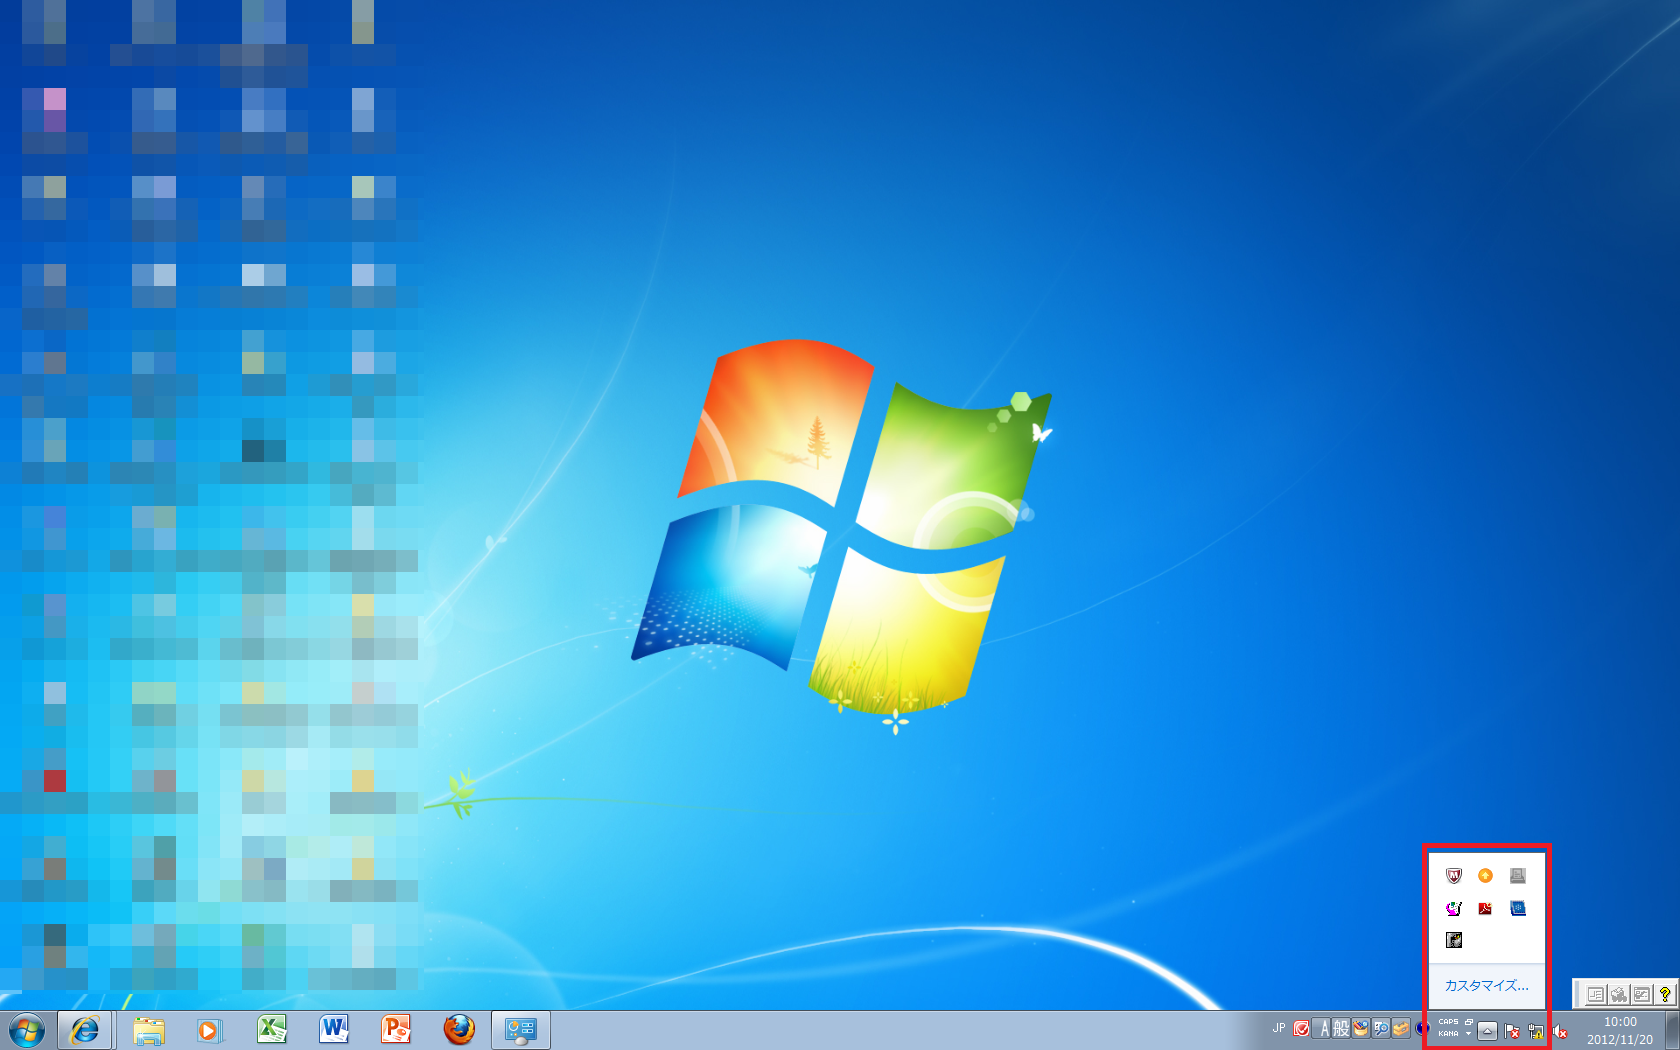Launch Excel from the taskbar
Viewport: 1680px width, 1050px height.
[x=272, y=1030]
